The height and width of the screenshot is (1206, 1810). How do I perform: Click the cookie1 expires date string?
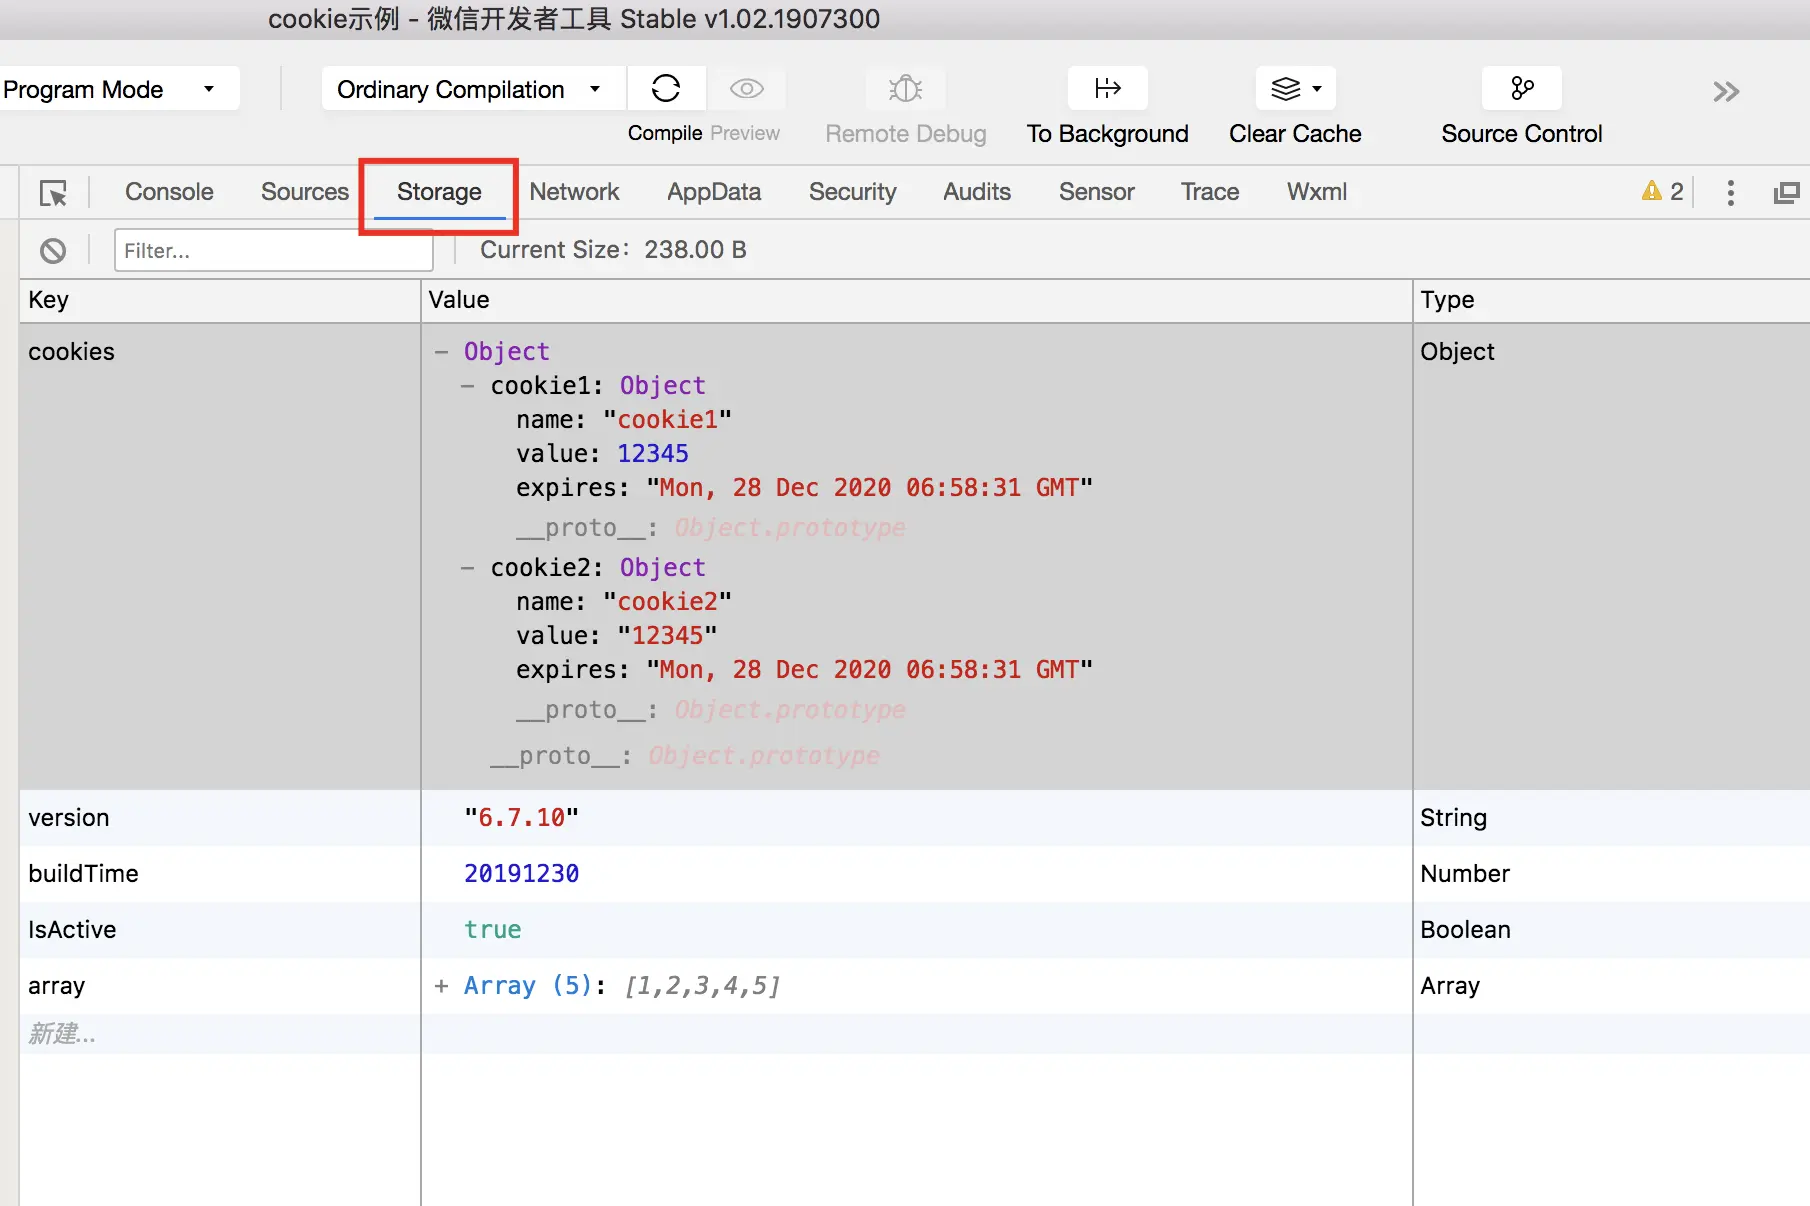coord(869,488)
